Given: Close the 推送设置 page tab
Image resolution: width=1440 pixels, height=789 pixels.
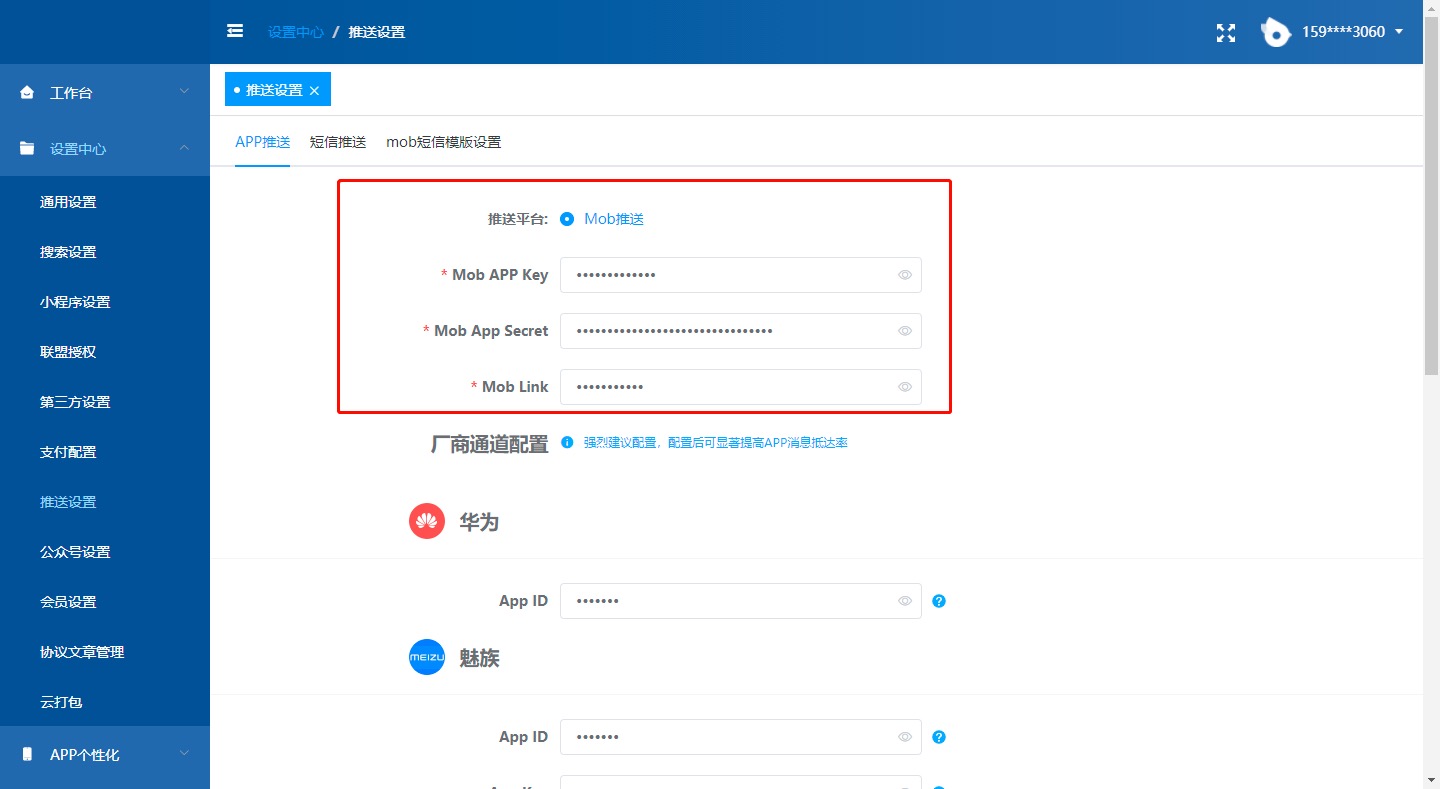Looking at the screenshot, I should pyautogui.click(x=314, y=90).
